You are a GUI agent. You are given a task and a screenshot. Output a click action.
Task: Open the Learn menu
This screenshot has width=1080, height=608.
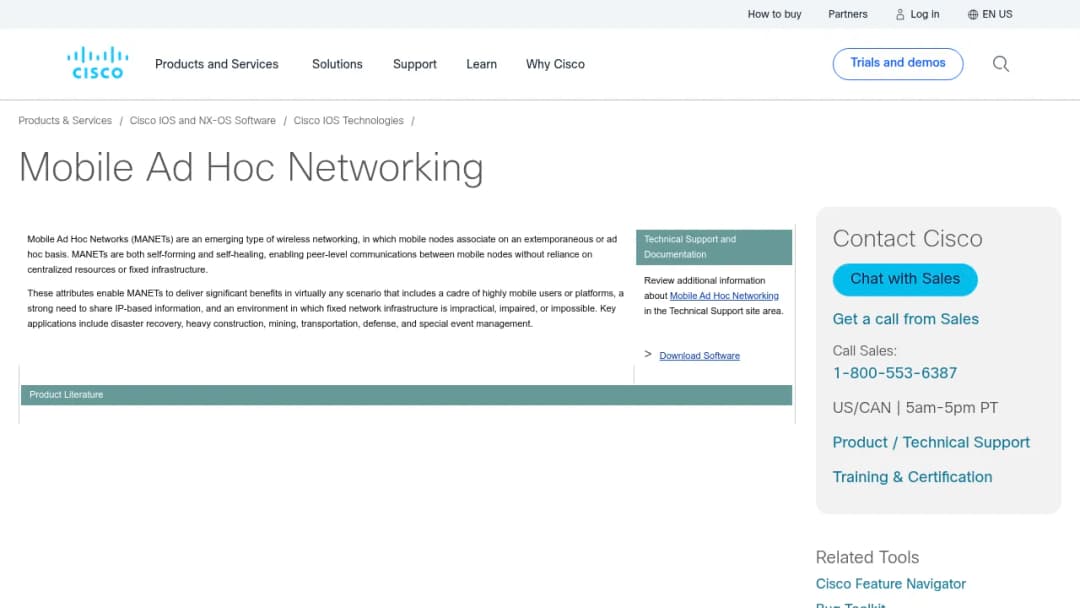pos(481,64)
